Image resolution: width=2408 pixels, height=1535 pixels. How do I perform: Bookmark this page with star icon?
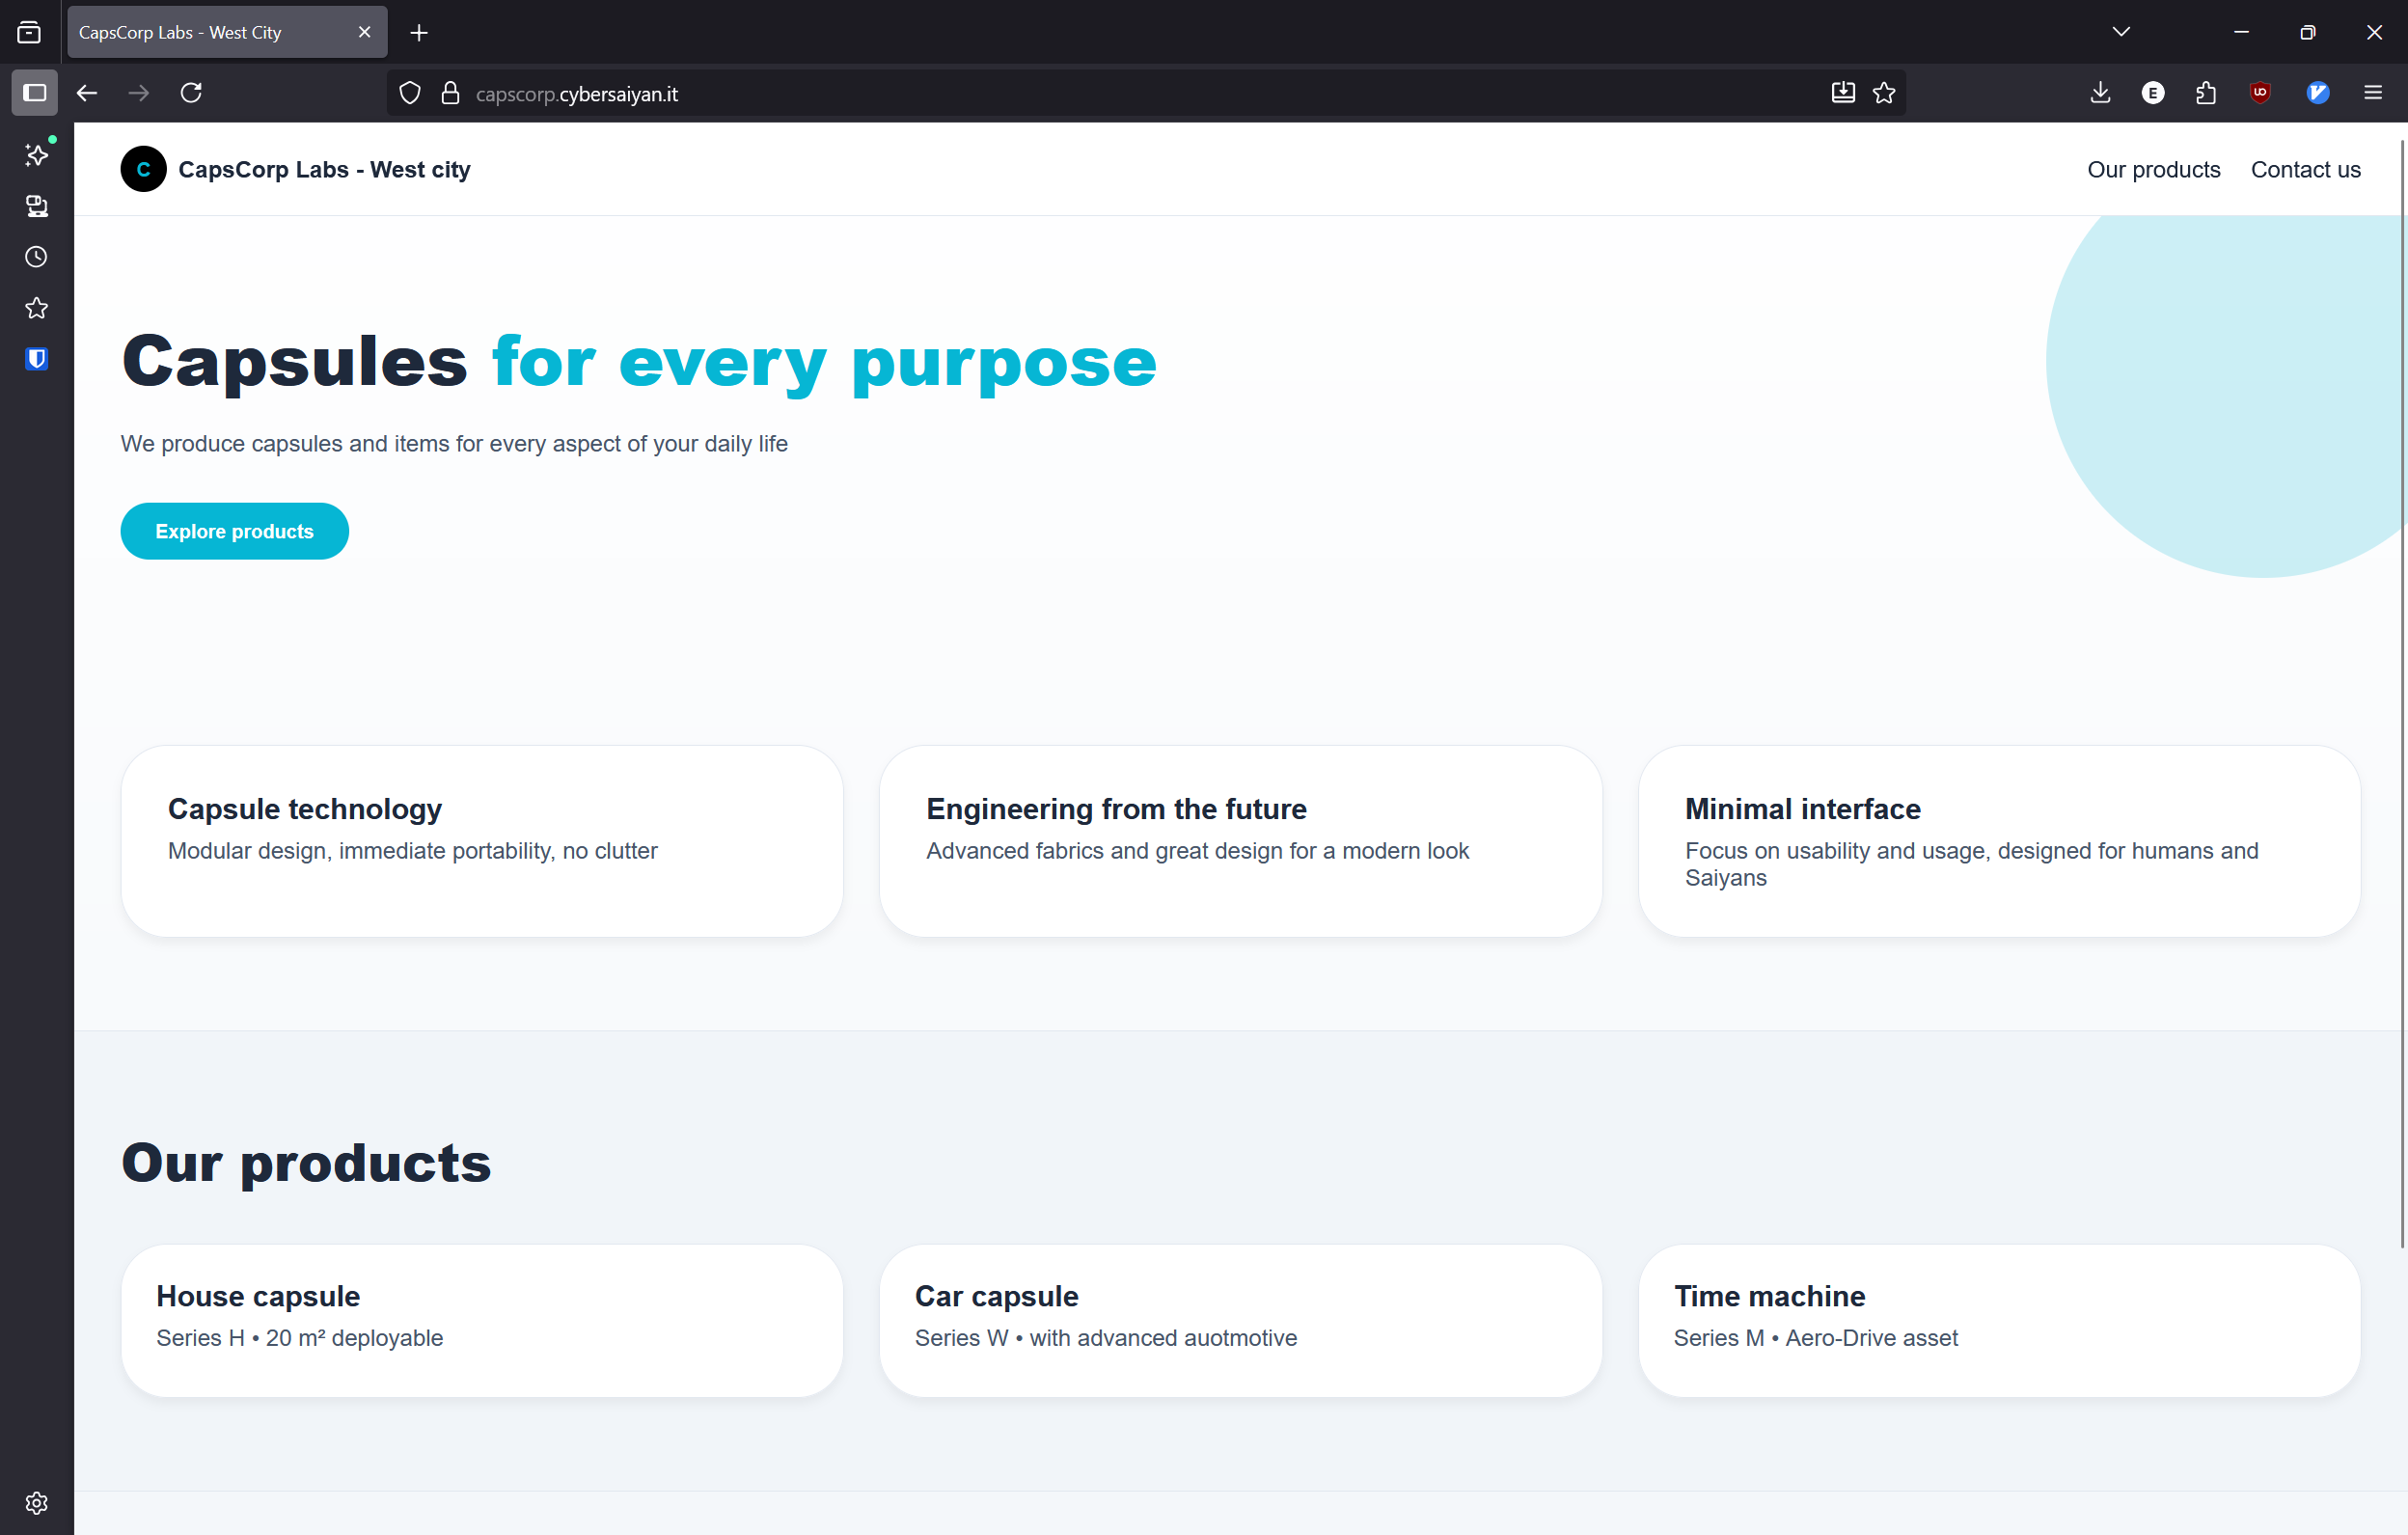pyautogui.click(x=1884, y=93)
